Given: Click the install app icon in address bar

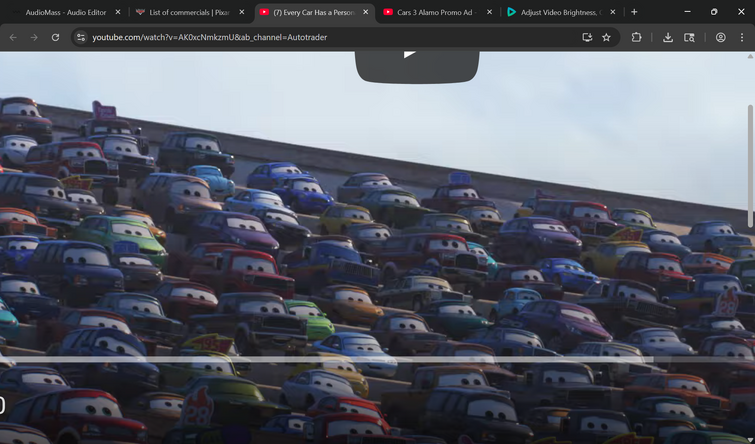Looking at the screenshot, I should (587, 37).
